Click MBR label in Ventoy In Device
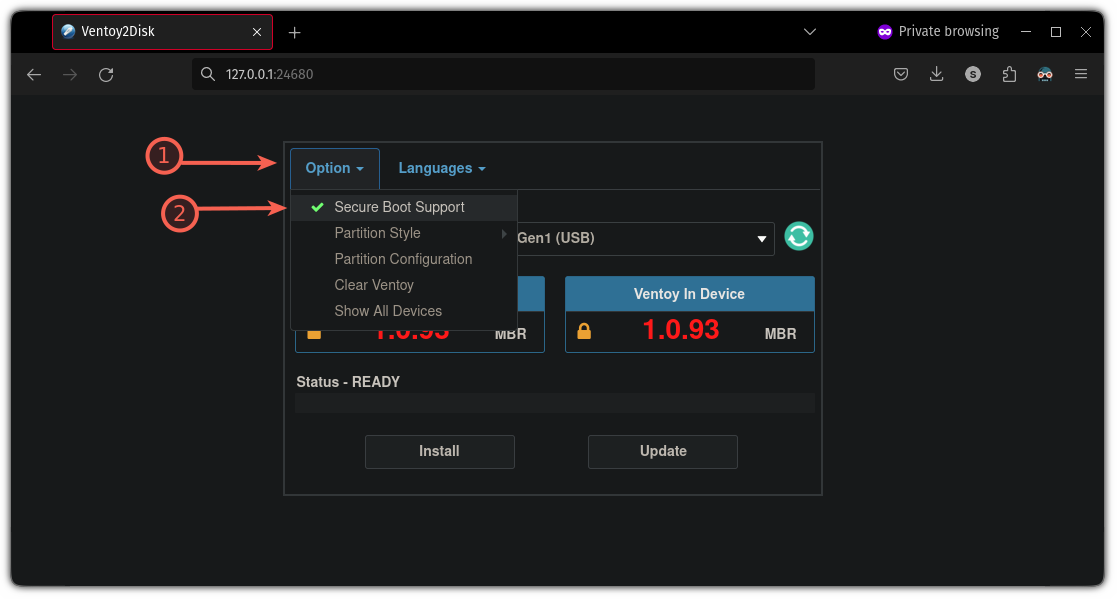This screenshot has height=599, width=1117. 780,334
